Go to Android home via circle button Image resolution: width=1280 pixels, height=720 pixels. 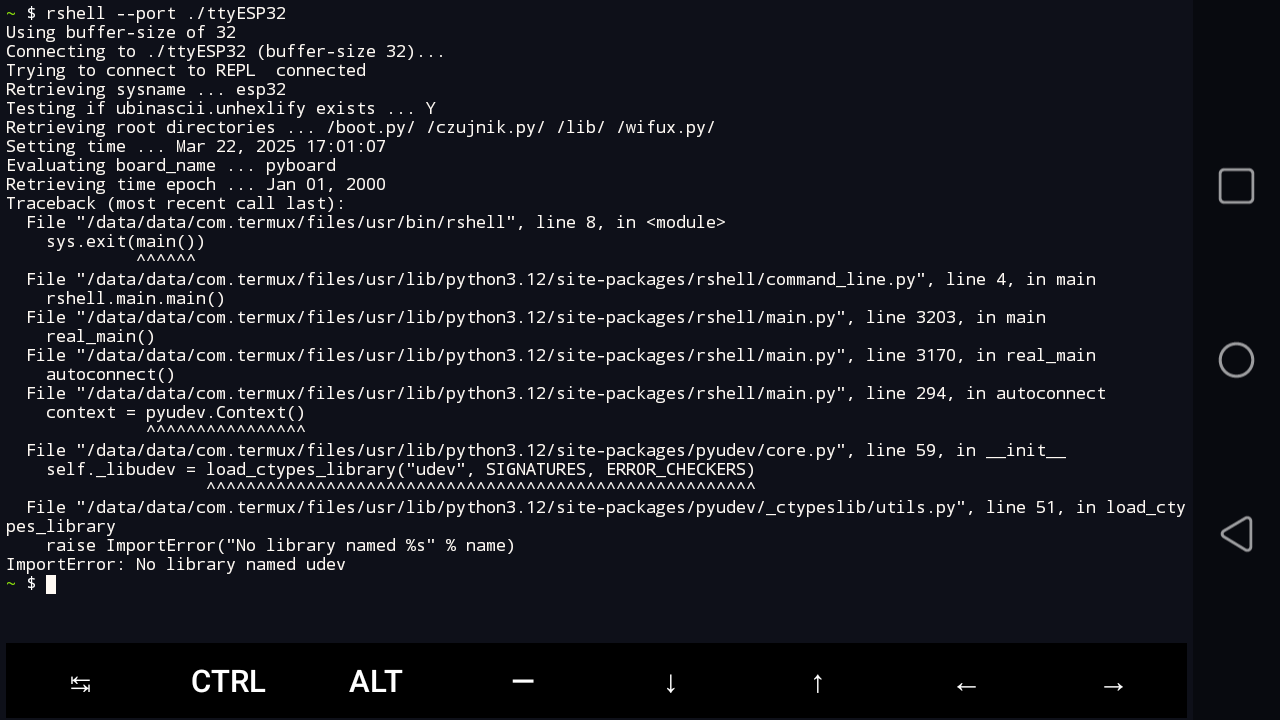1236,360
